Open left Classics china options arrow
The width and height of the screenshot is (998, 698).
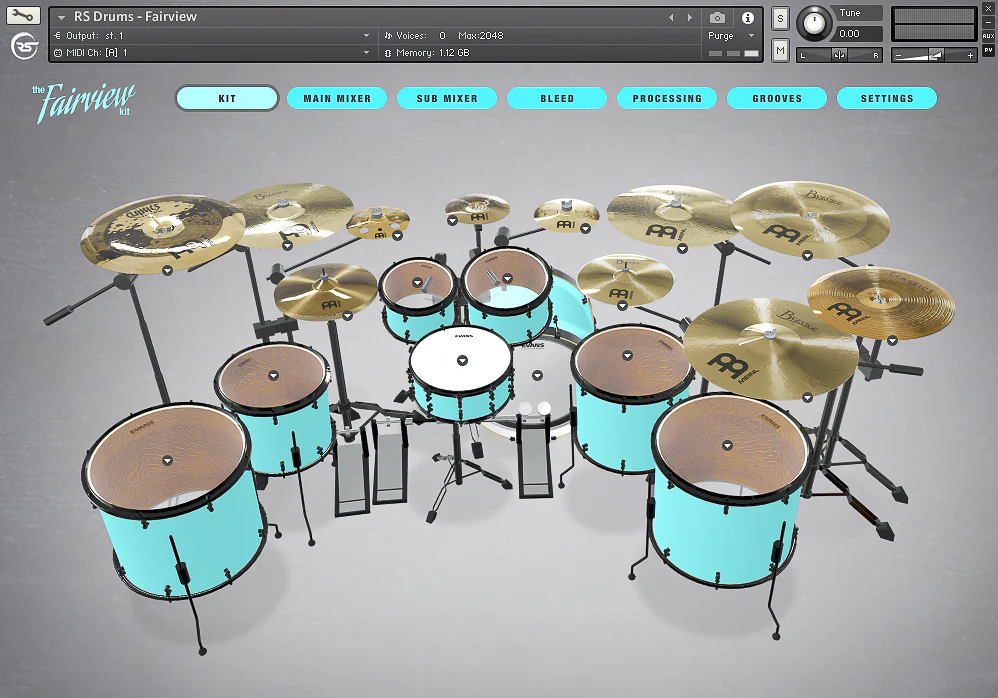pos(167,270)
